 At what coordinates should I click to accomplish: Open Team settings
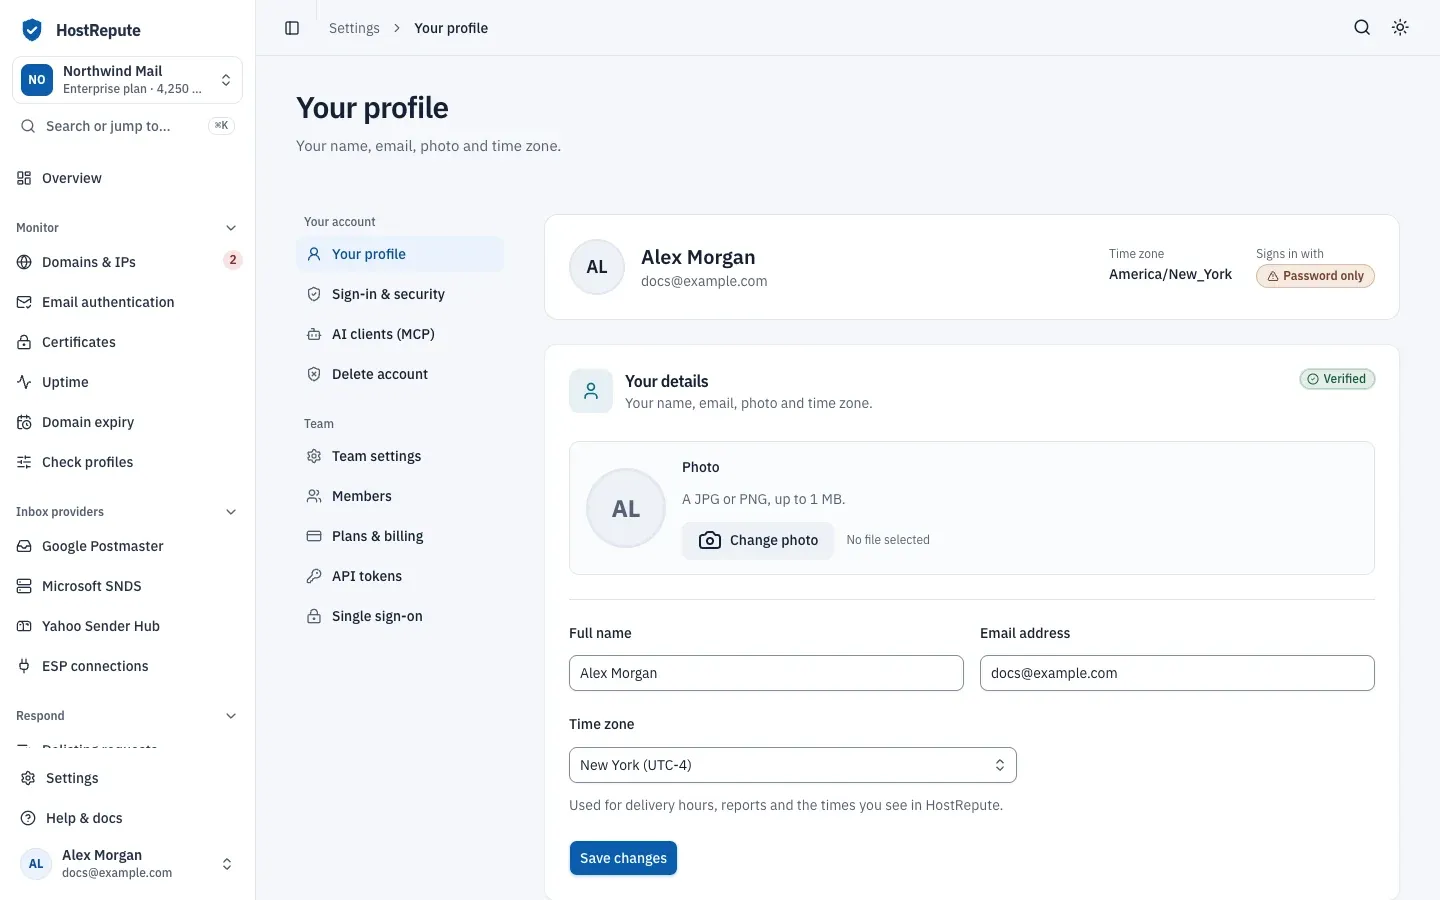(399, 456)
